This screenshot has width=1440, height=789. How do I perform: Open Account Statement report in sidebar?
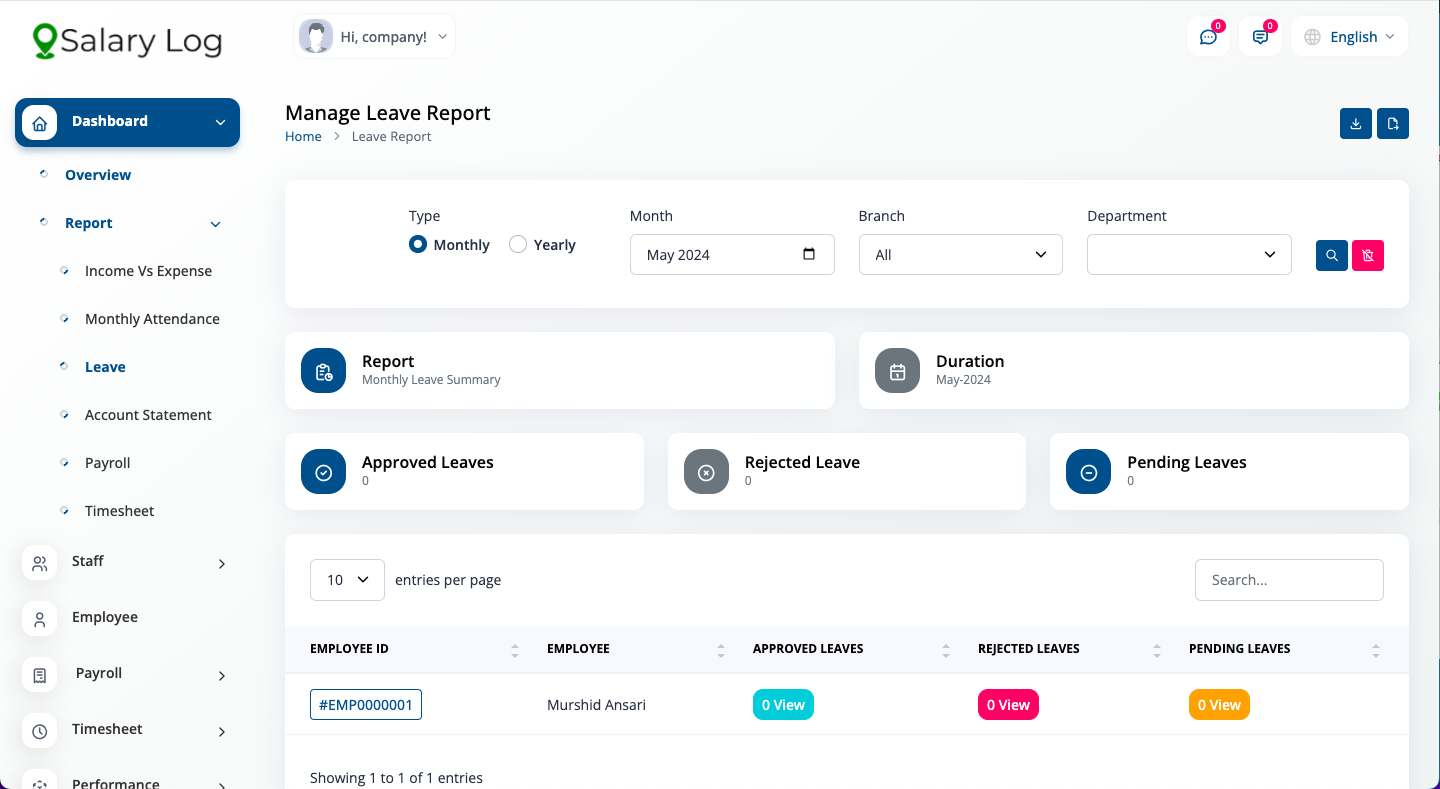(148, 415)
